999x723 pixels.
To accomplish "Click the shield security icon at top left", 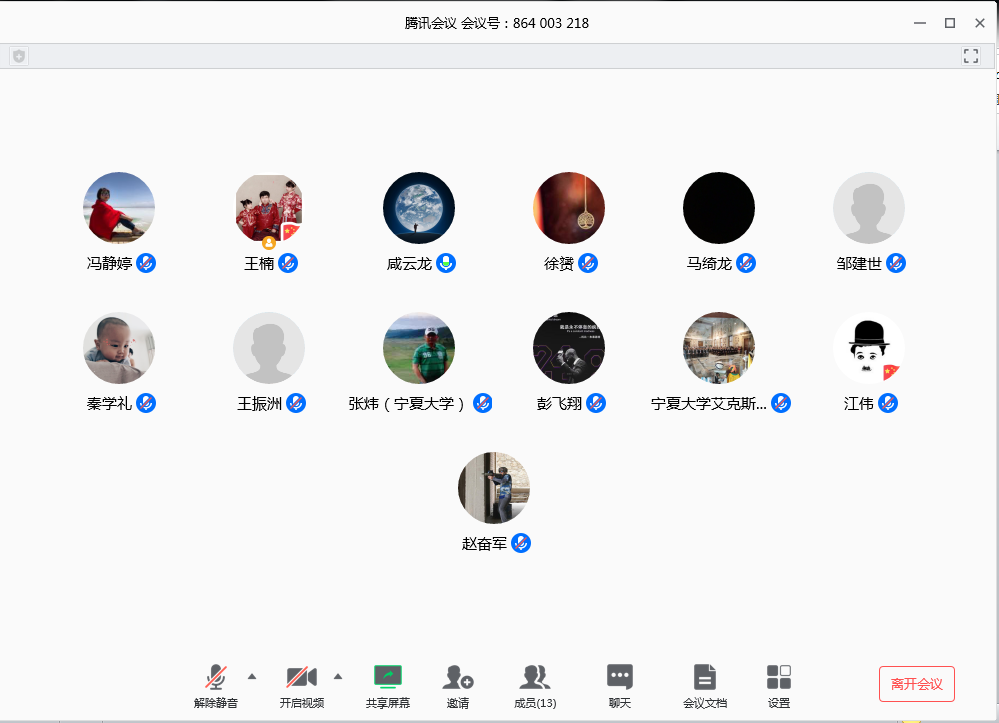I will pos(19,56).
